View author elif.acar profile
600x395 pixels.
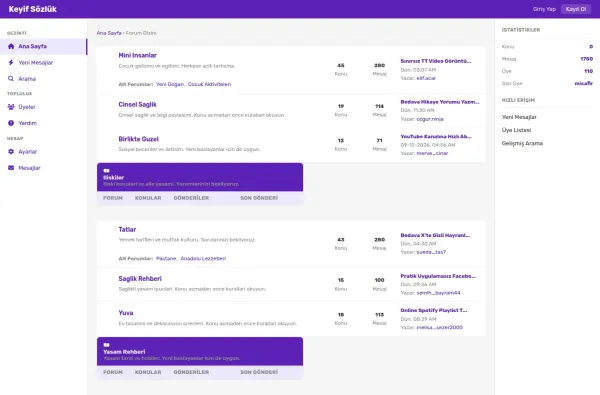(x=426, y=78)
